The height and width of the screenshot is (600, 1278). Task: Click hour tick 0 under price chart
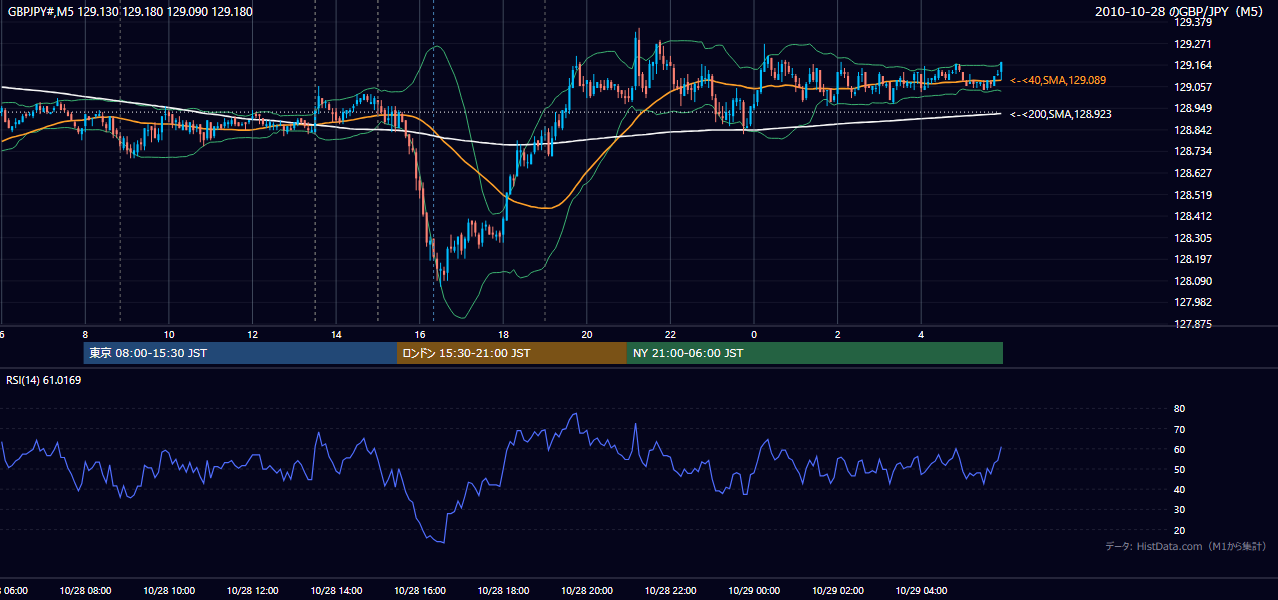(754, 334)
